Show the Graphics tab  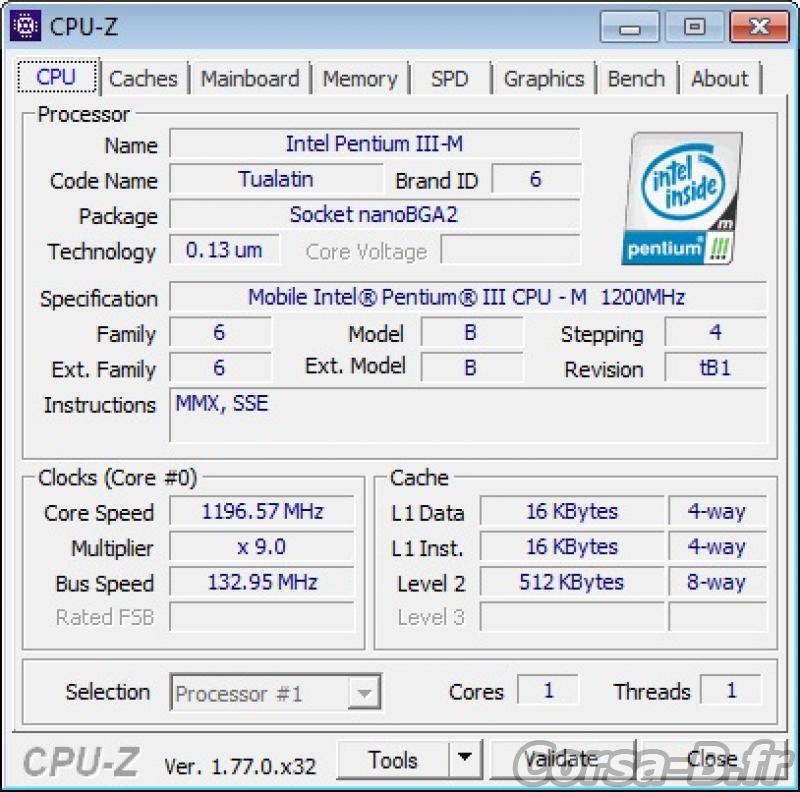544,79
